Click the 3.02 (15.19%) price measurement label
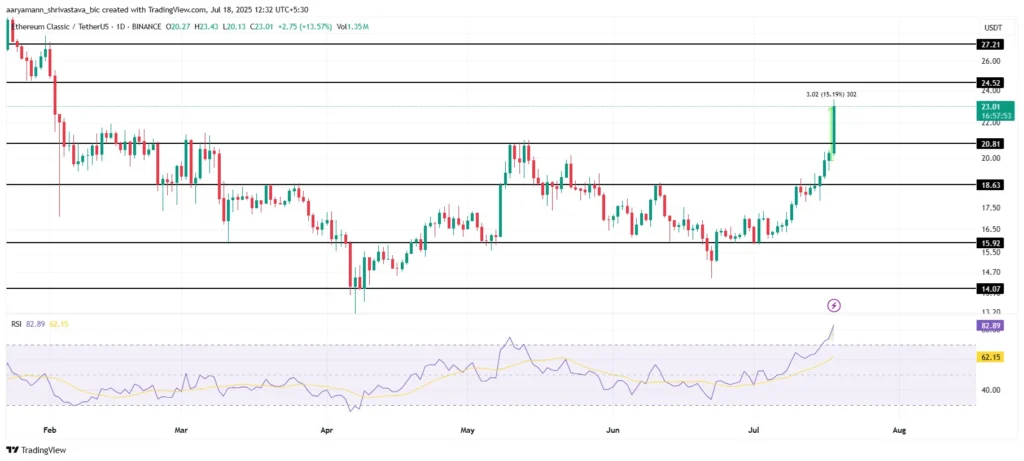This screenshot has height=461, width=1024. [831, 94]
